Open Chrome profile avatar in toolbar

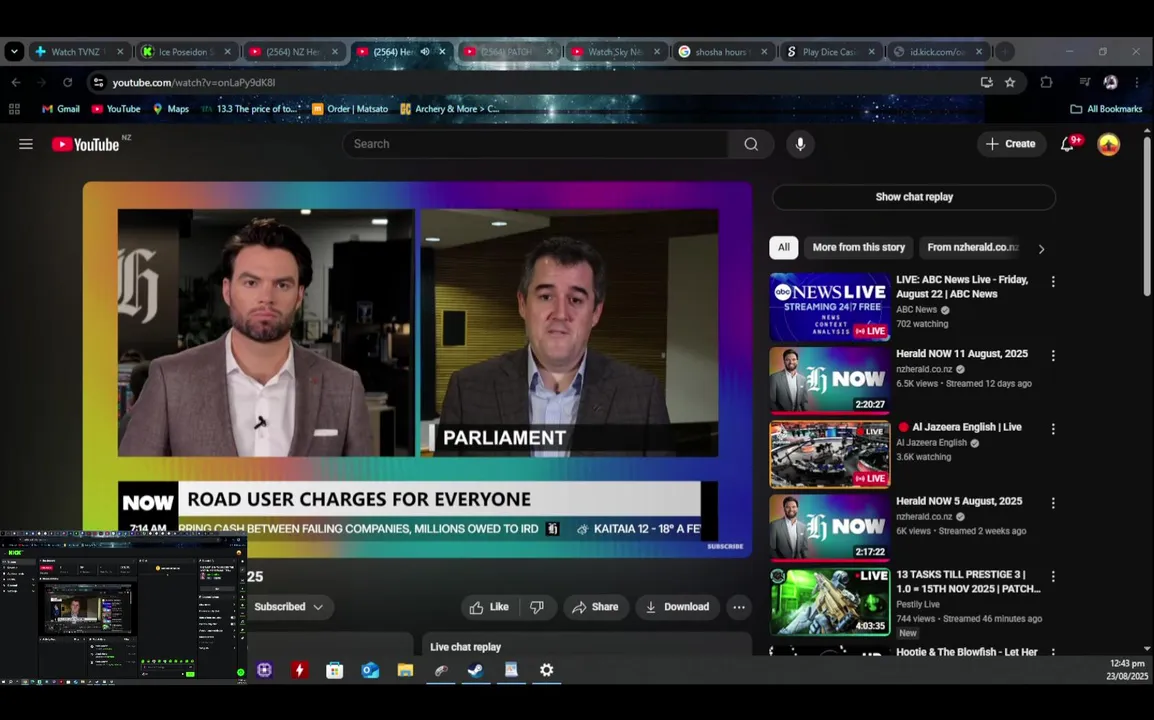click(1111, 82)
